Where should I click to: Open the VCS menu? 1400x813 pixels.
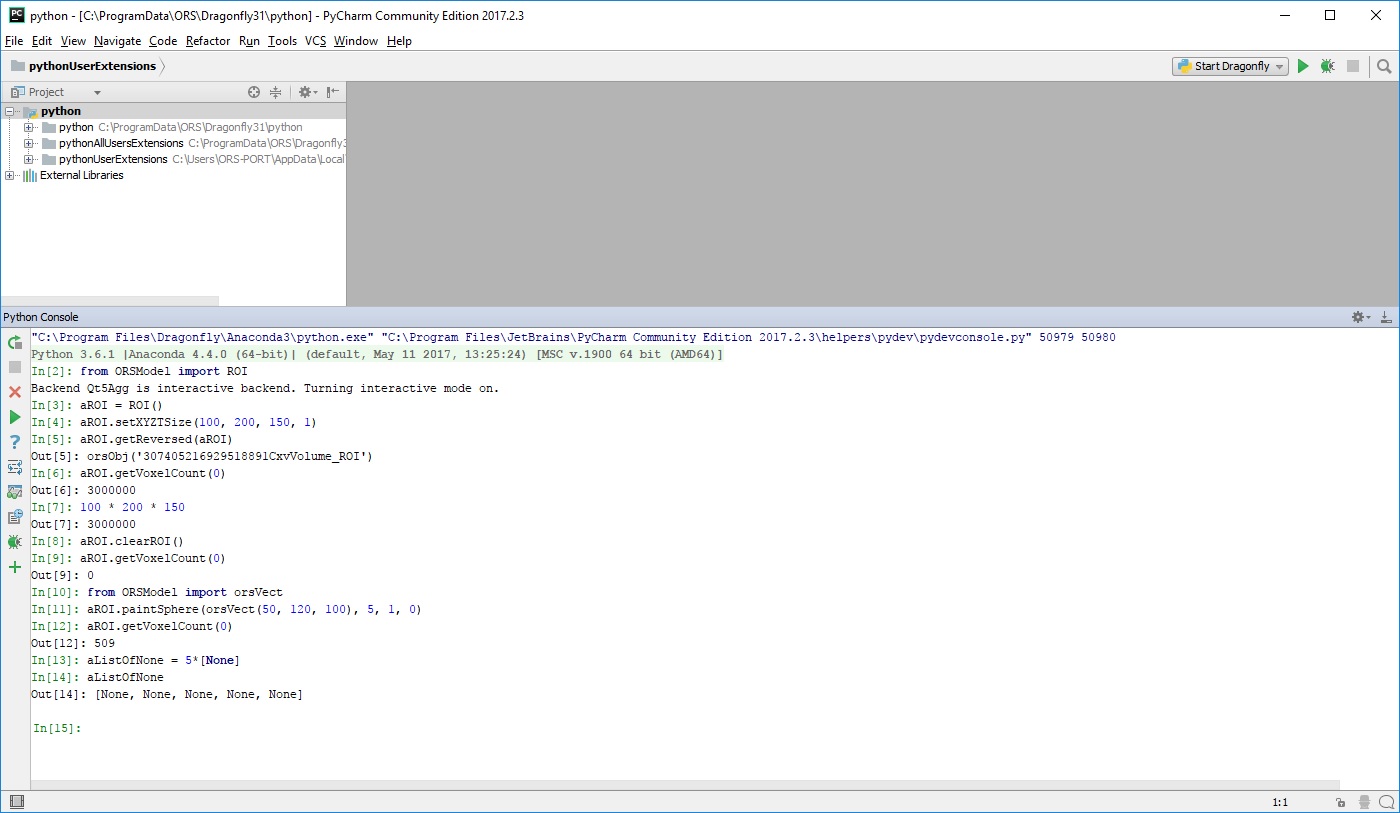pos(315,41)
